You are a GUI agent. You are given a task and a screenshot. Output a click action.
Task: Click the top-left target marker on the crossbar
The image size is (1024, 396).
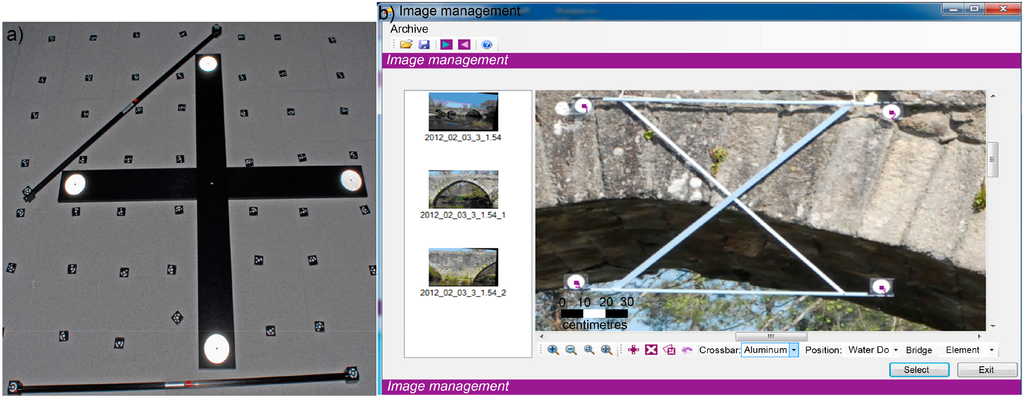click(583, 105)
